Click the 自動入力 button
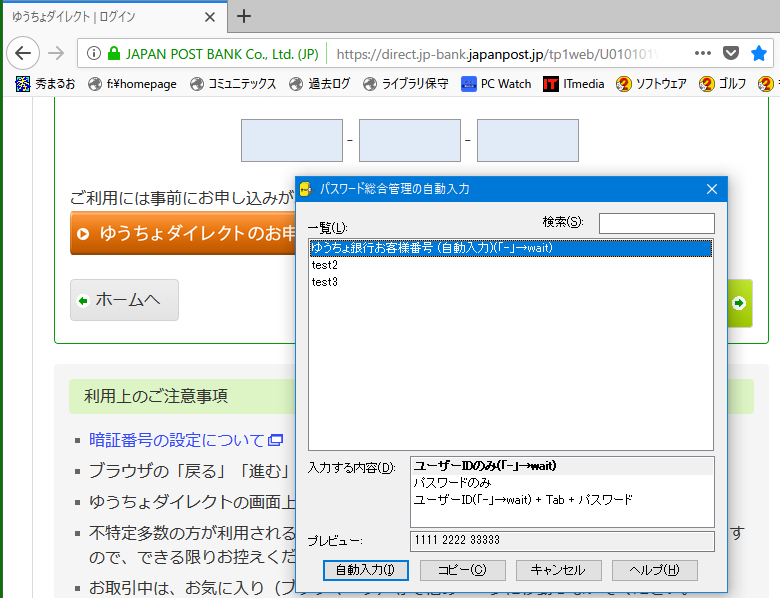Screen dimensions: 780x598 point(365,570)
